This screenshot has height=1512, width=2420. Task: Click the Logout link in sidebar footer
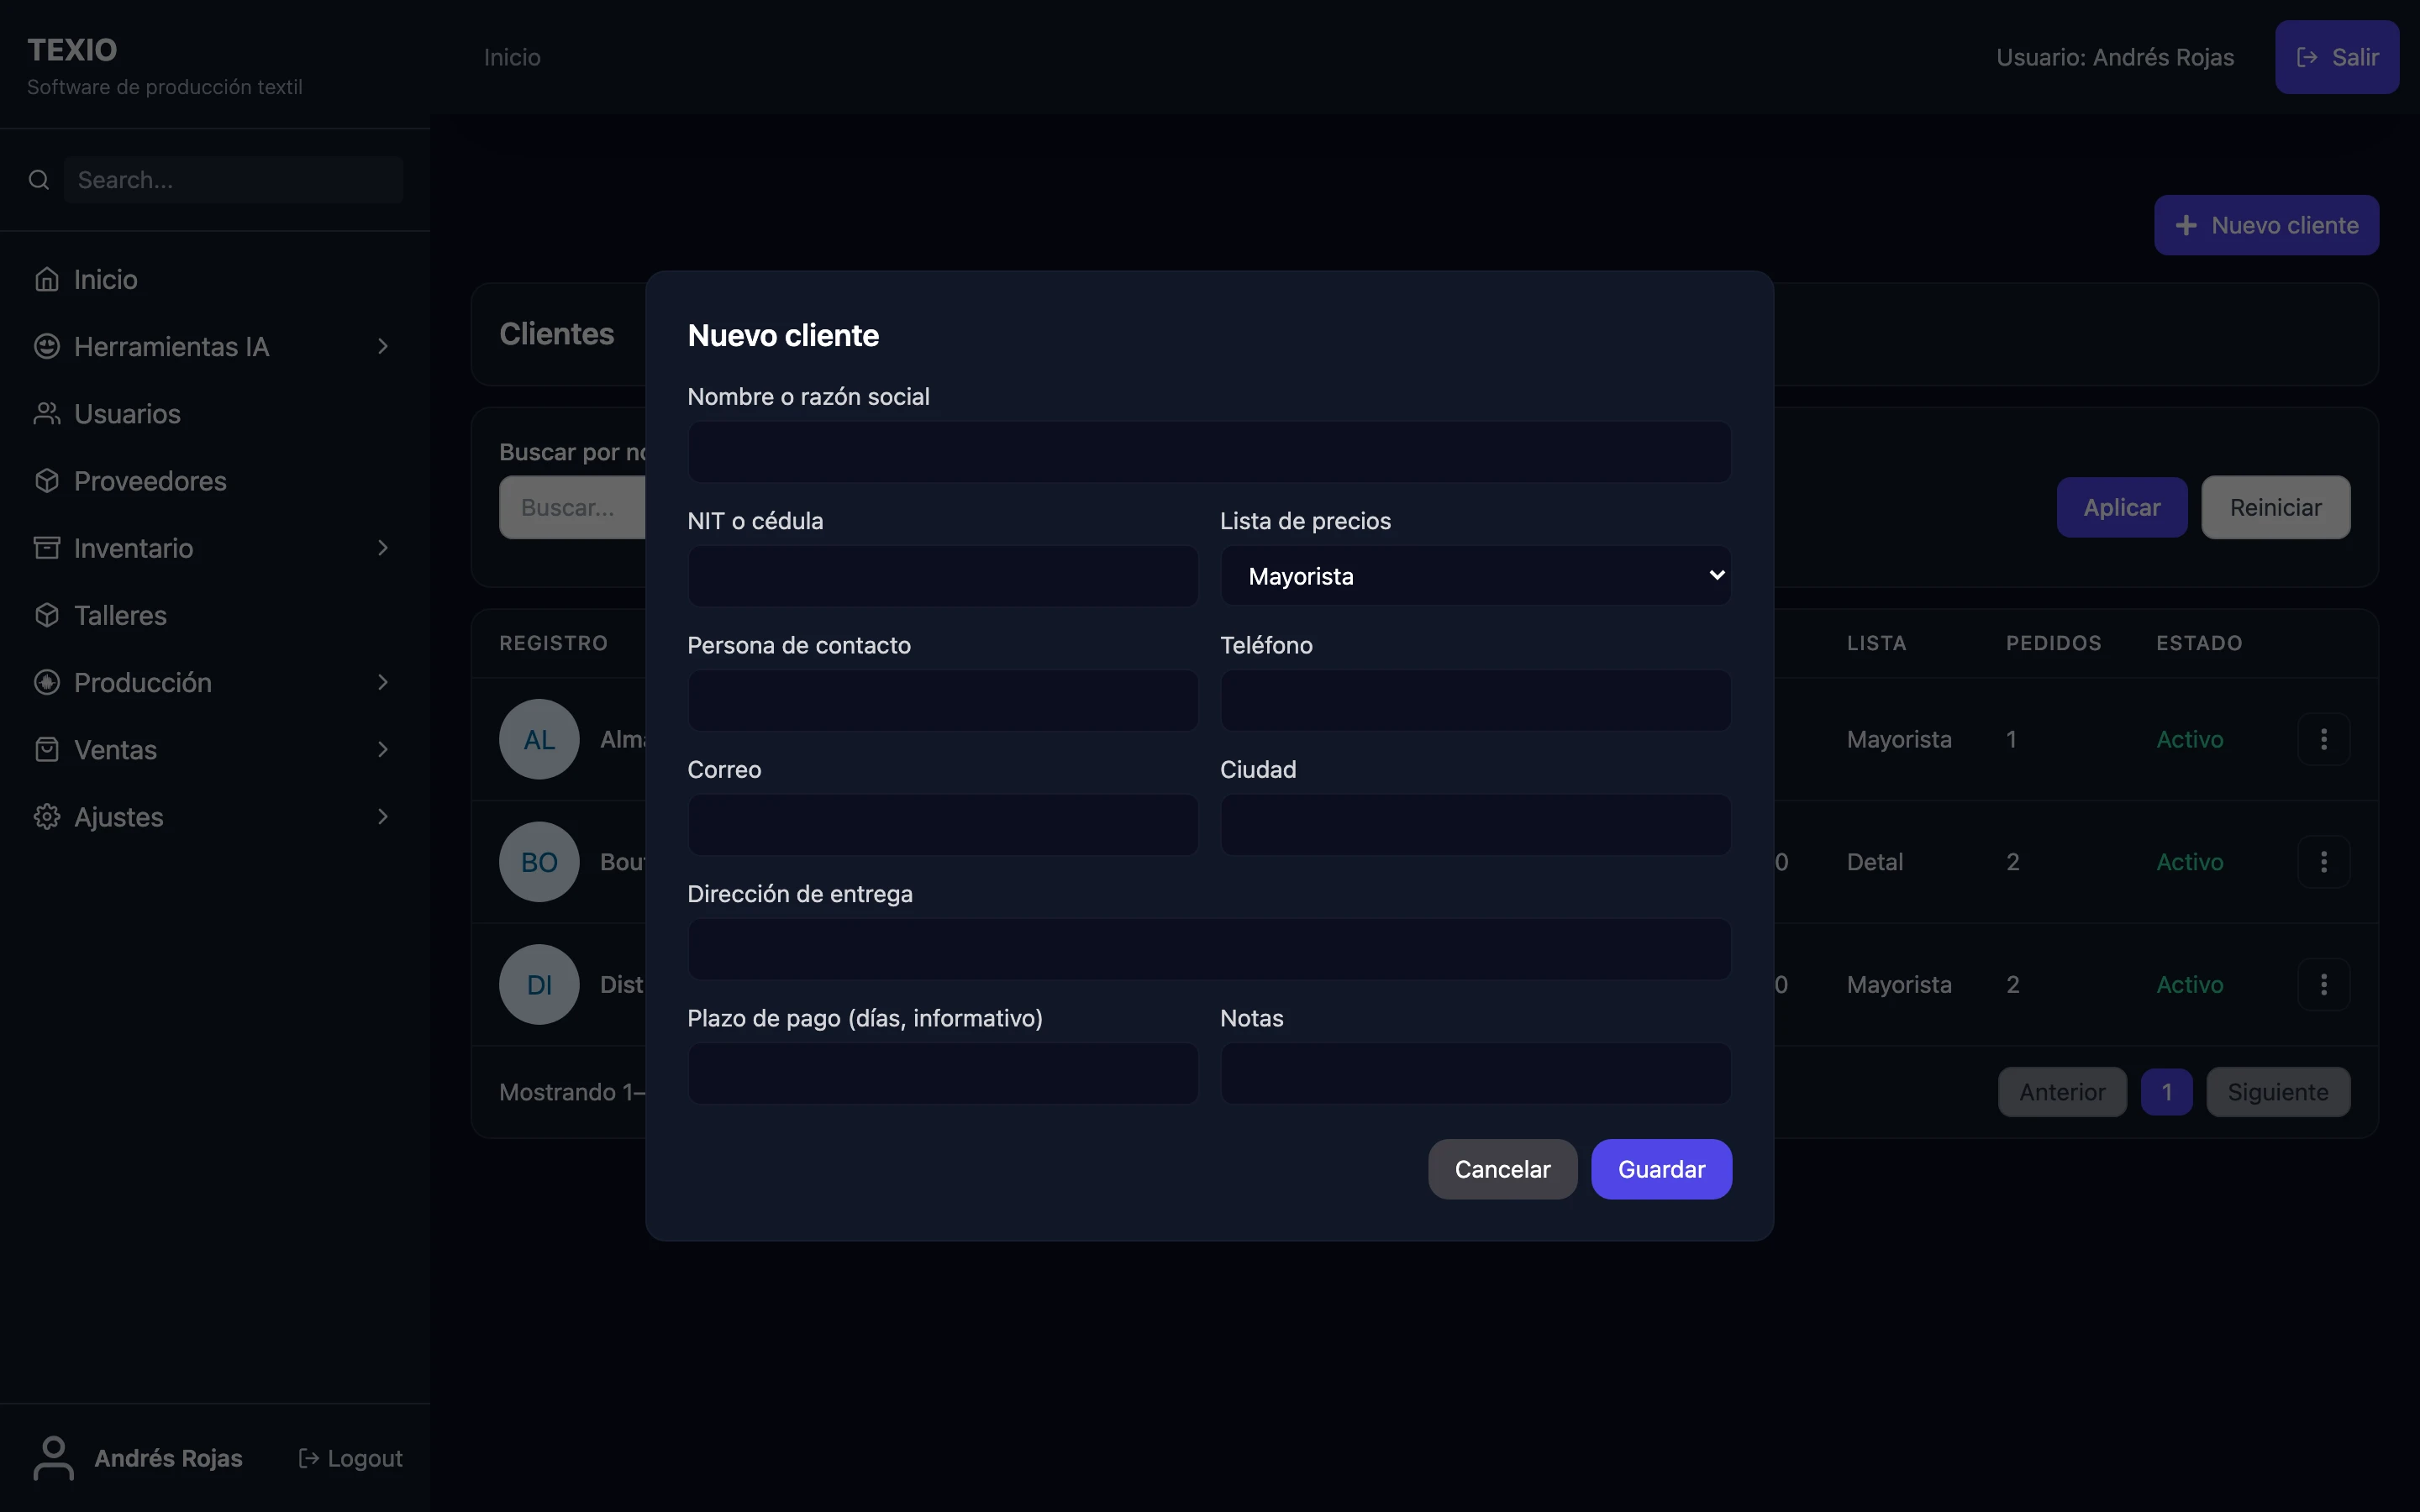point(350,1458)
